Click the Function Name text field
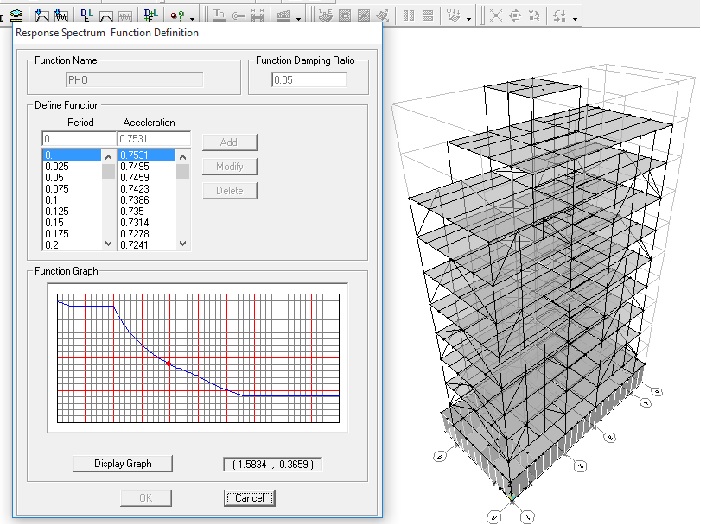The width and height of the screenshot is (701, 524). point(134,80)
